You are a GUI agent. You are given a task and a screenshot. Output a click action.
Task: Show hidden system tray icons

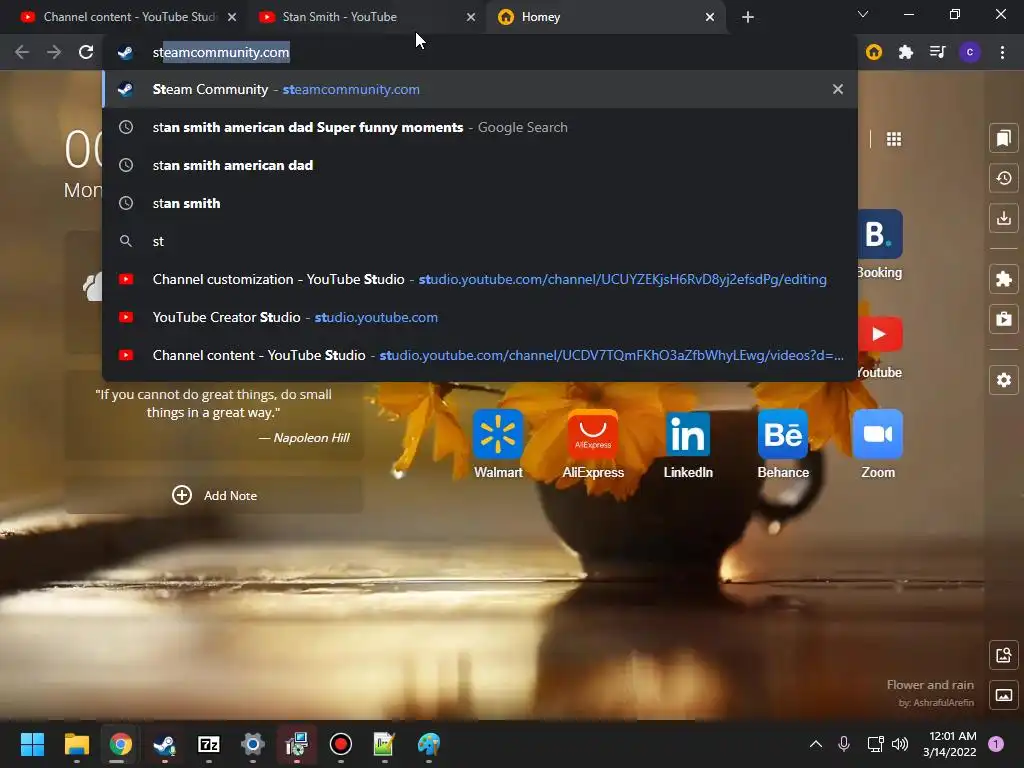pyautogui.click(x=816, y=744)
